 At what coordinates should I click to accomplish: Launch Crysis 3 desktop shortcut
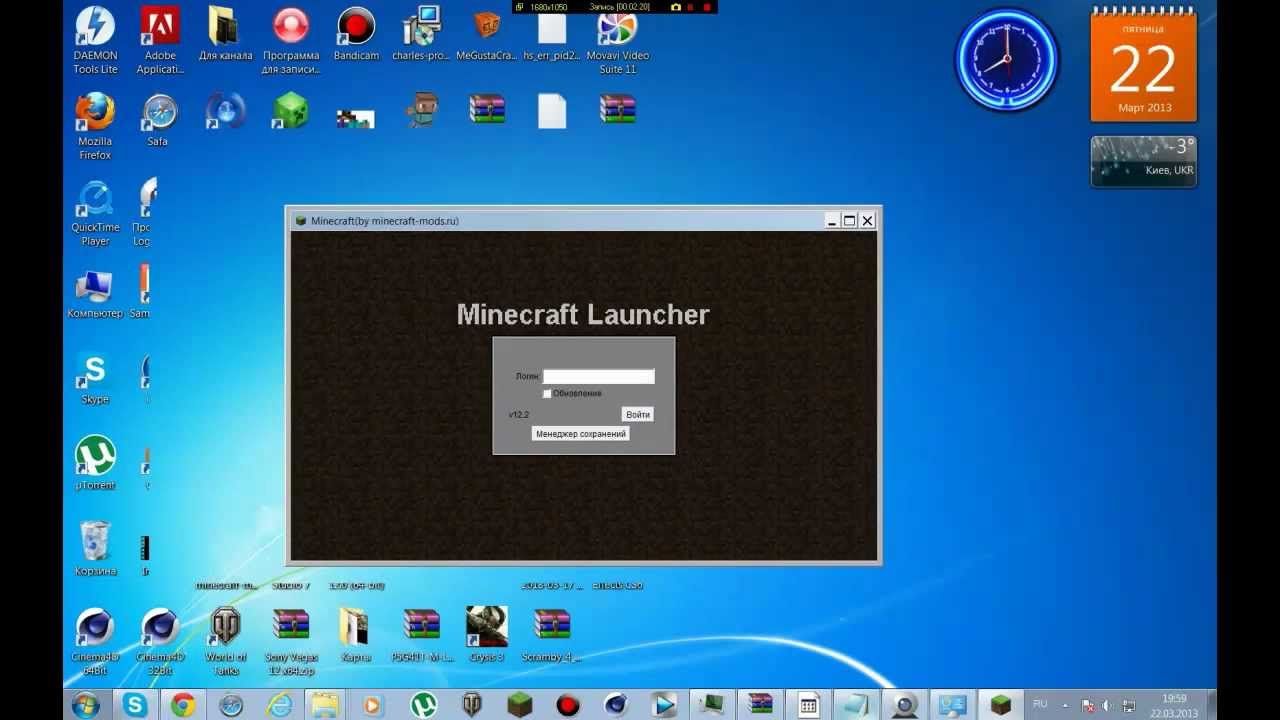coord(486,635)
